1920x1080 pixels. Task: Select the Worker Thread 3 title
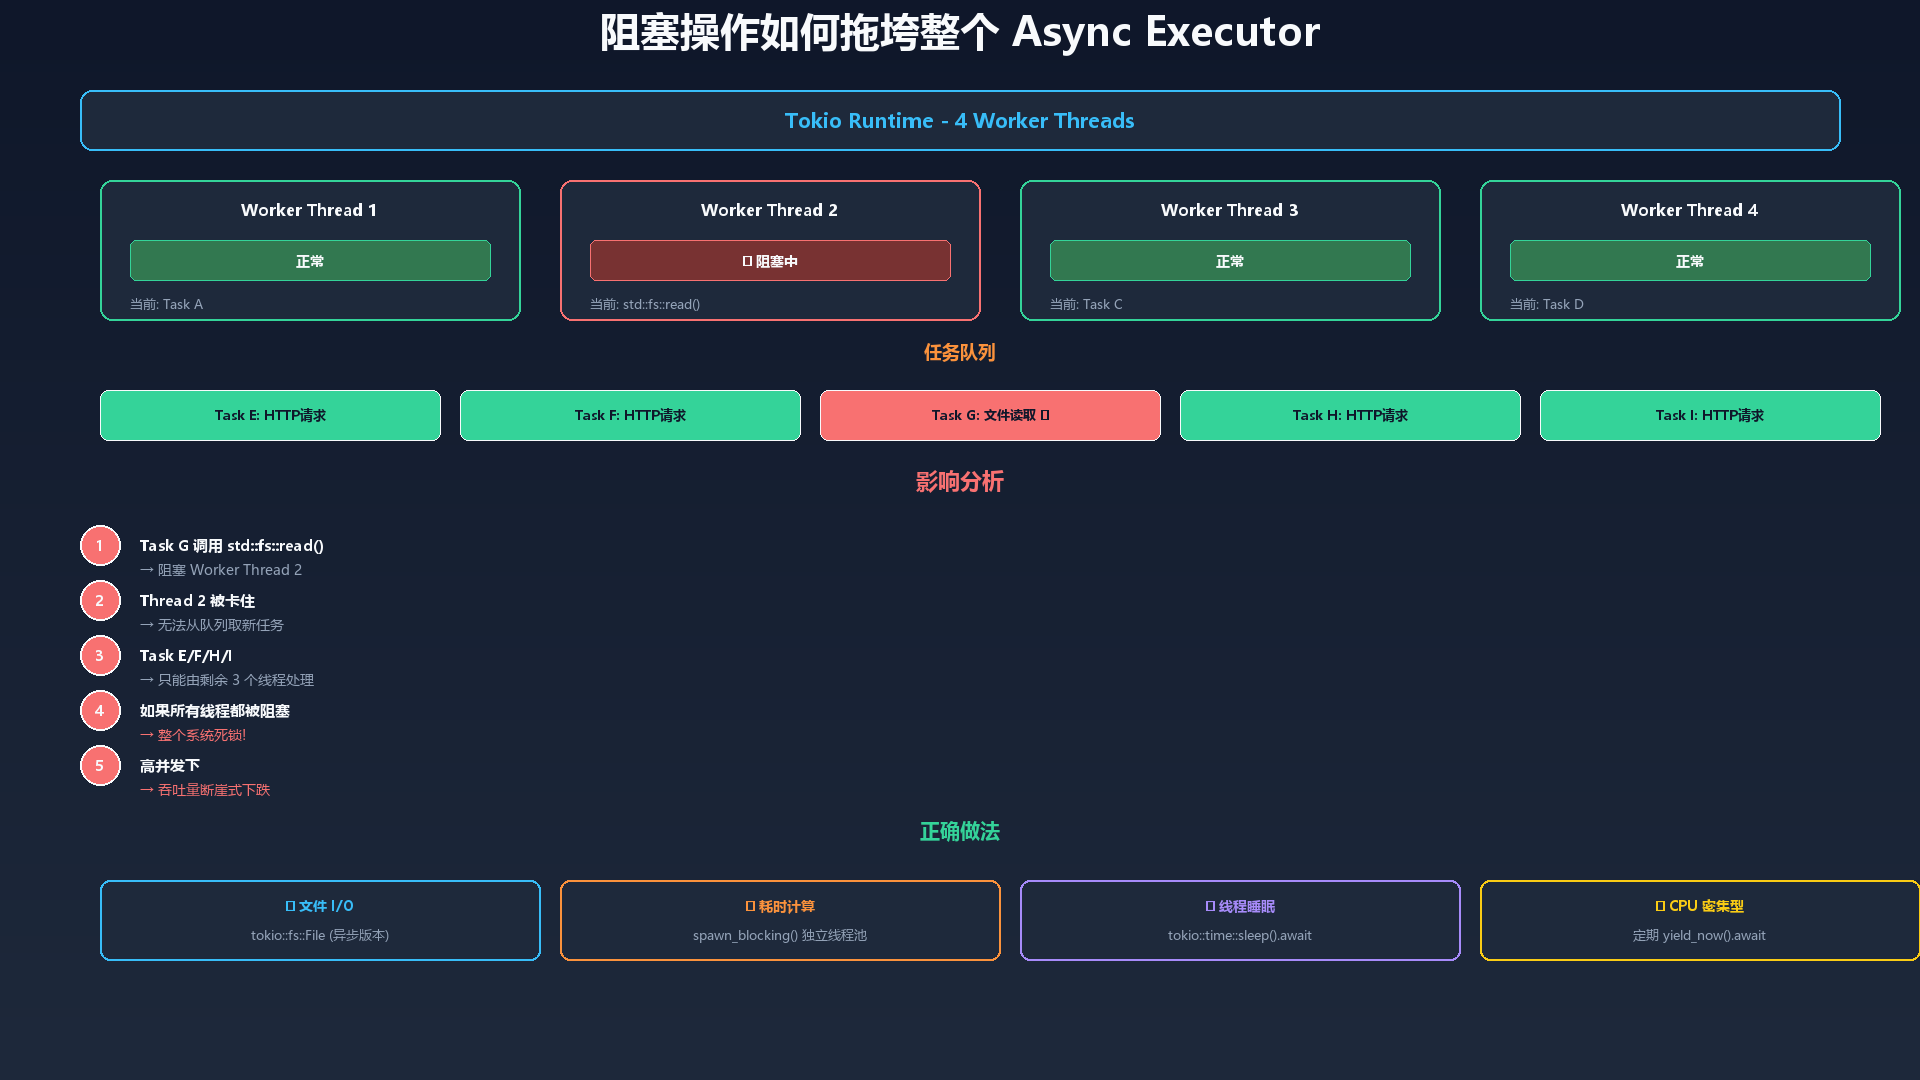tap(1229, 210)
